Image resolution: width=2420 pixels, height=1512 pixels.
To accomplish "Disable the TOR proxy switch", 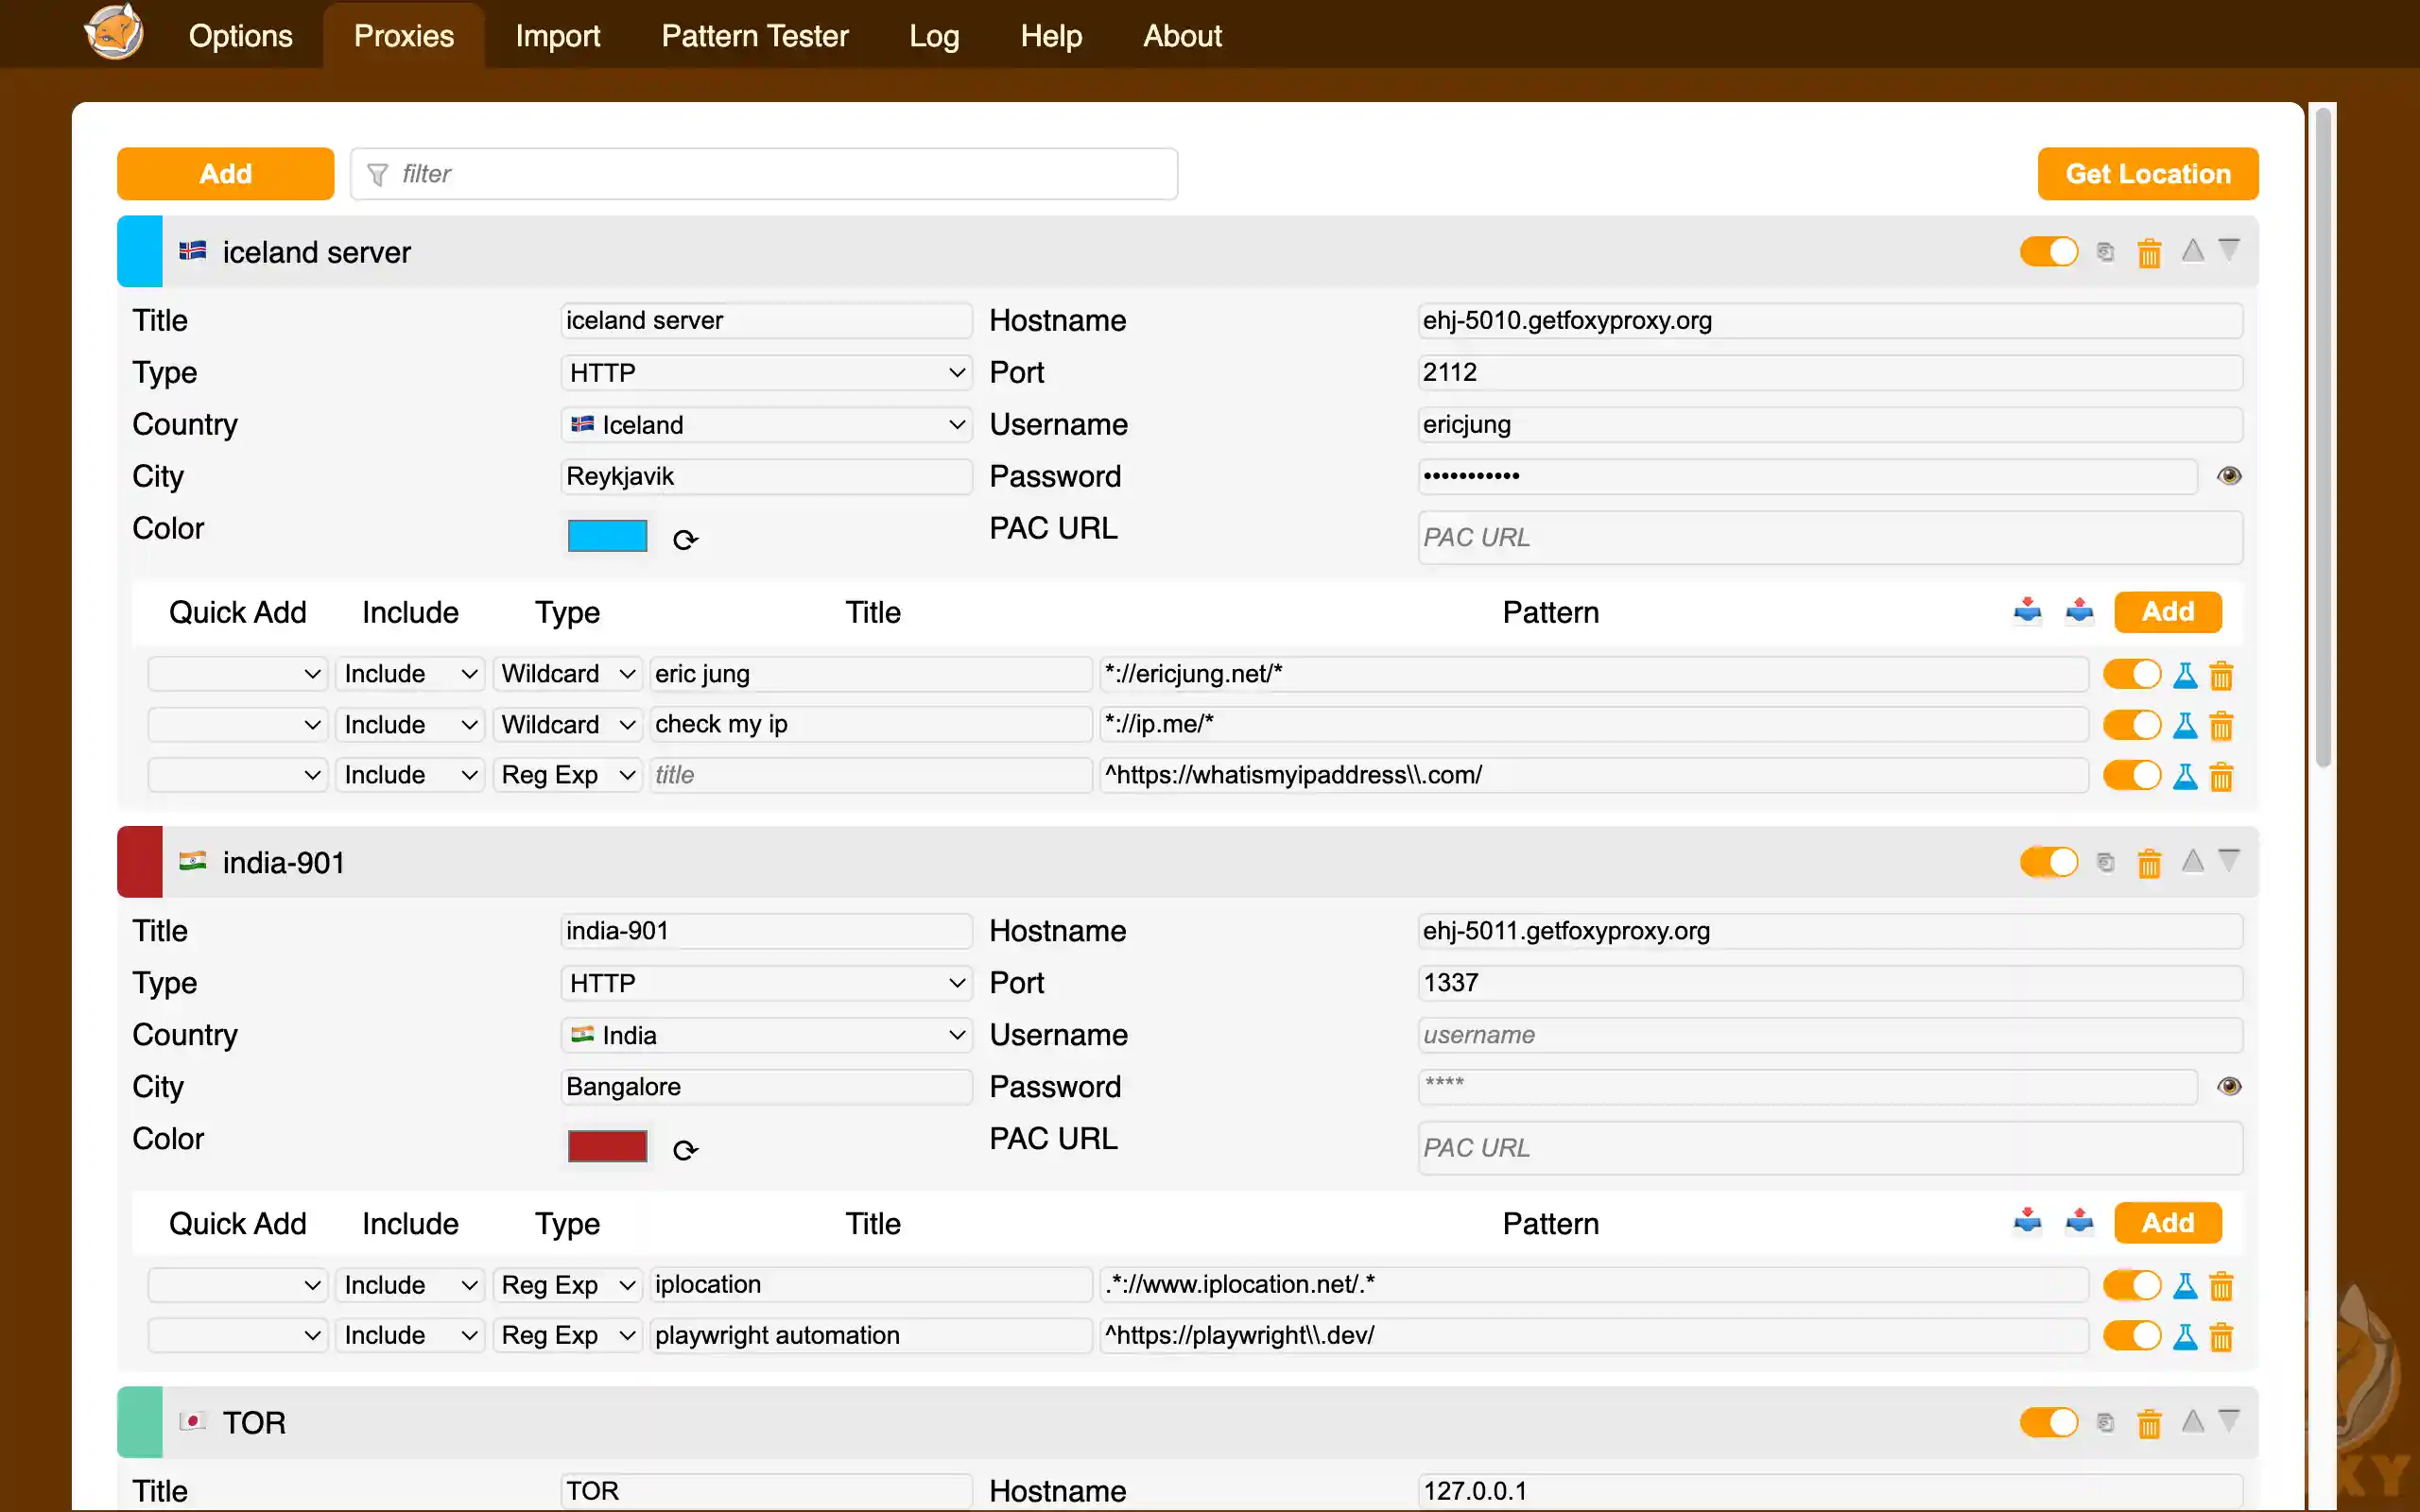I will point(2048,1422).
